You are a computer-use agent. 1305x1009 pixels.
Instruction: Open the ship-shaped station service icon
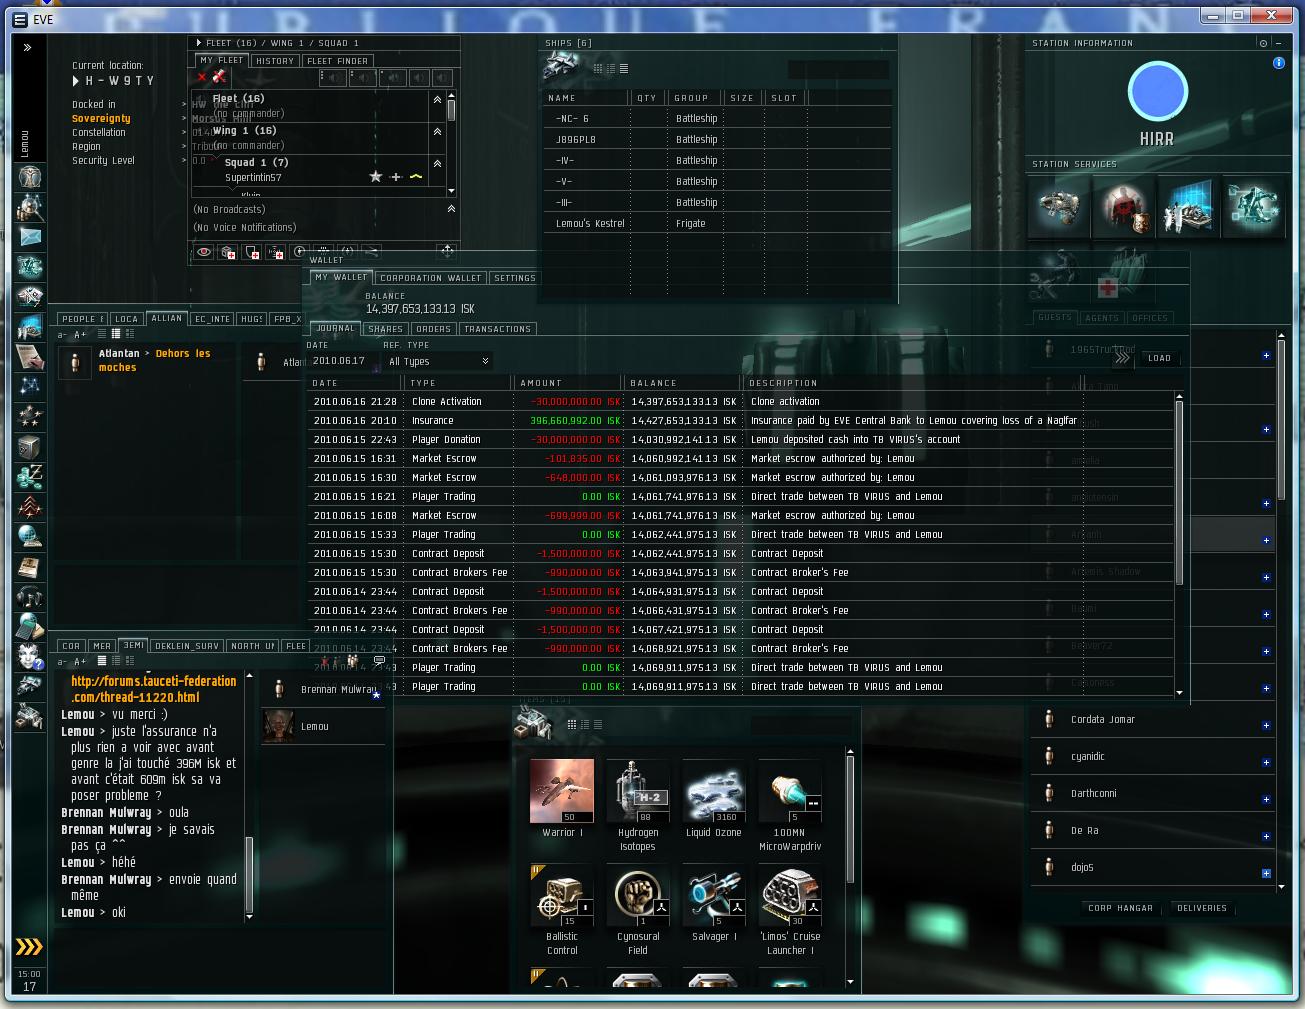click(1059, 206)
